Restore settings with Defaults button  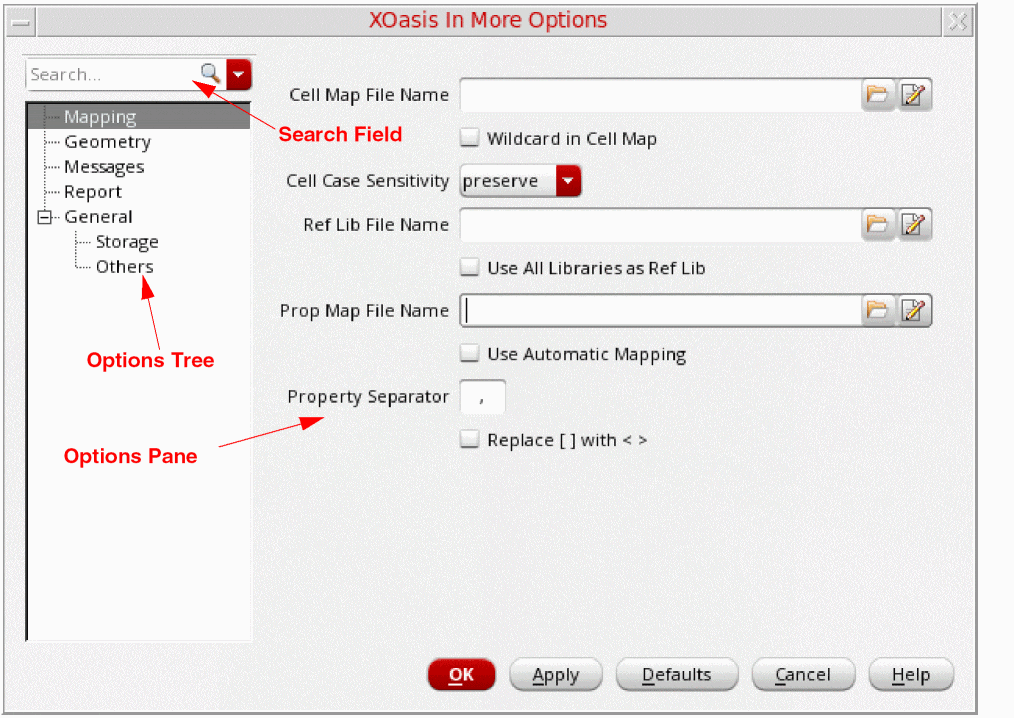(676, 675)
